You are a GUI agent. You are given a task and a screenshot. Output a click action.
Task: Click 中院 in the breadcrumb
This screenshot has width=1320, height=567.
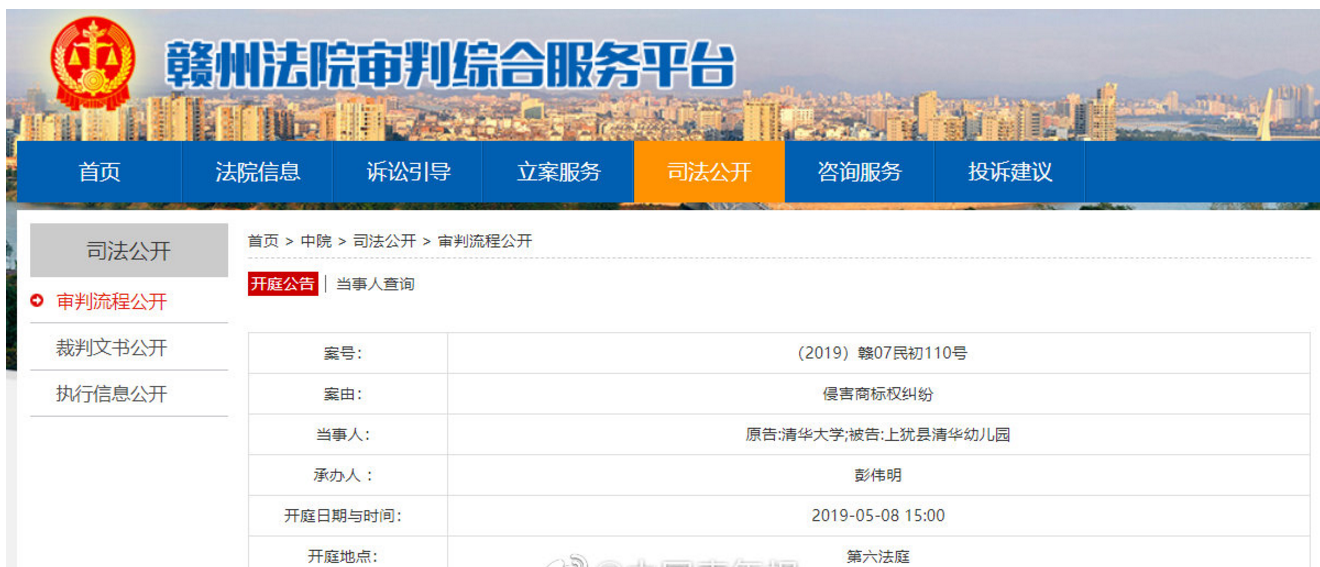tap(316, 241)
